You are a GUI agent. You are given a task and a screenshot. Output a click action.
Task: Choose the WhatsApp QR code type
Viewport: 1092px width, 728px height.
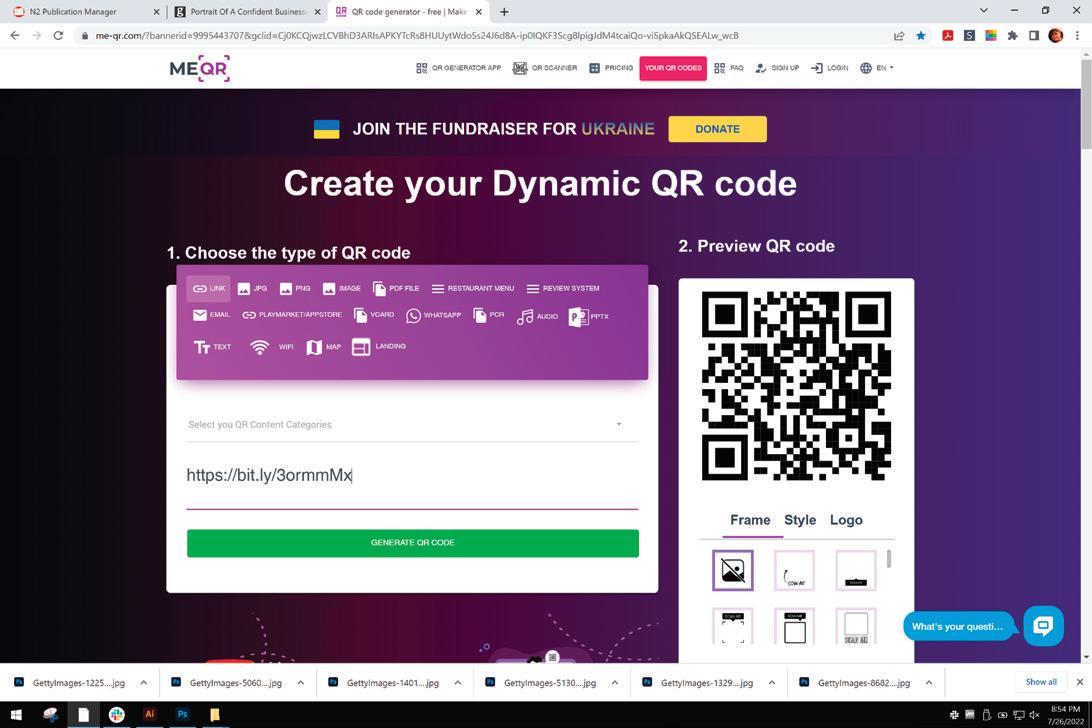click(433, 316)
